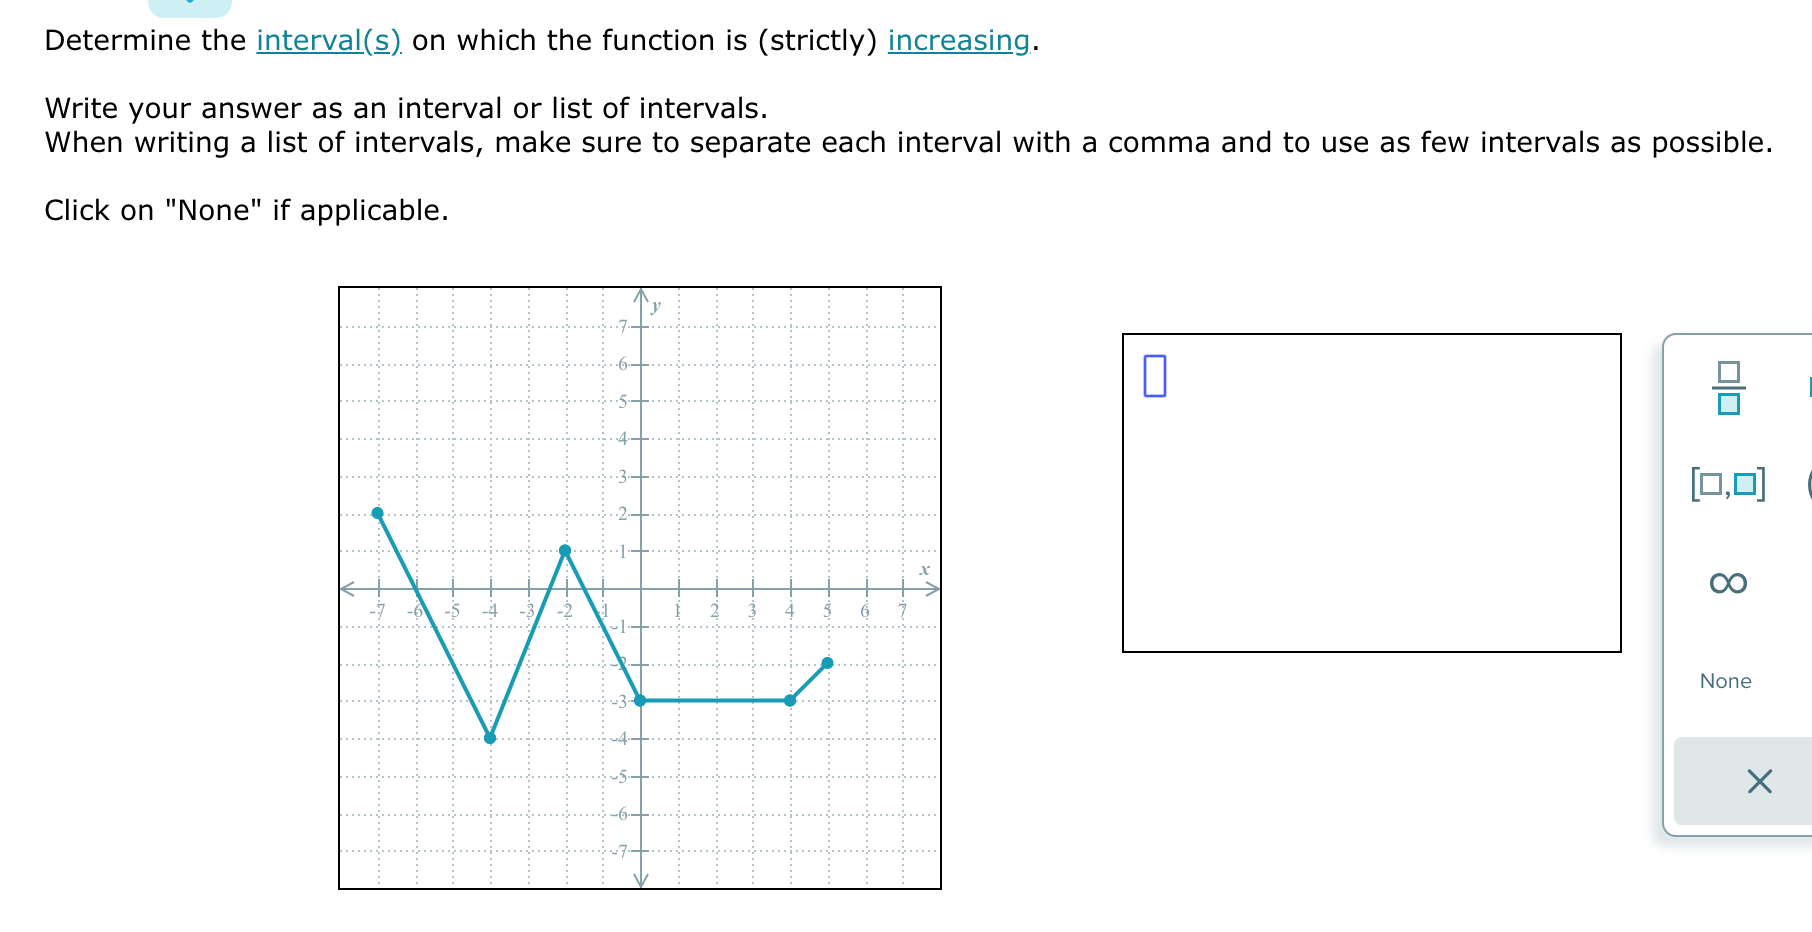Viewport: 1812px width, 932px height.
Task: Click the x-axis label on the graph
Action: point(924,571)
